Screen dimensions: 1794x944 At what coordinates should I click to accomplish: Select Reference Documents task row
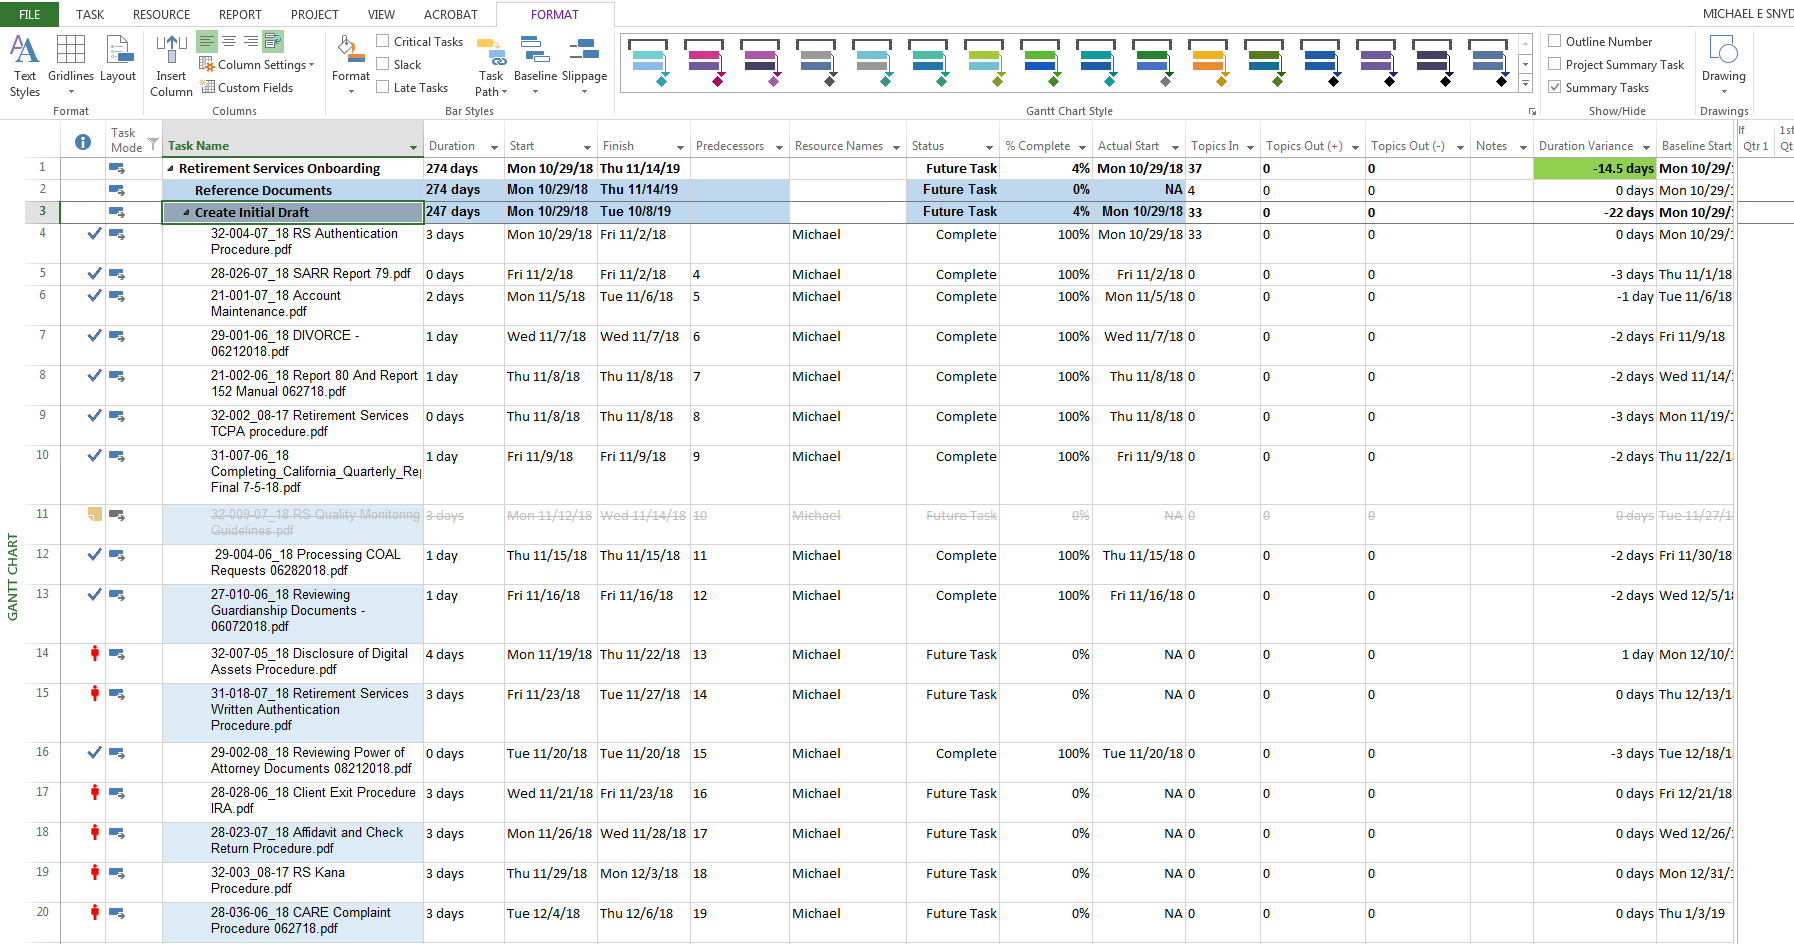263,190
